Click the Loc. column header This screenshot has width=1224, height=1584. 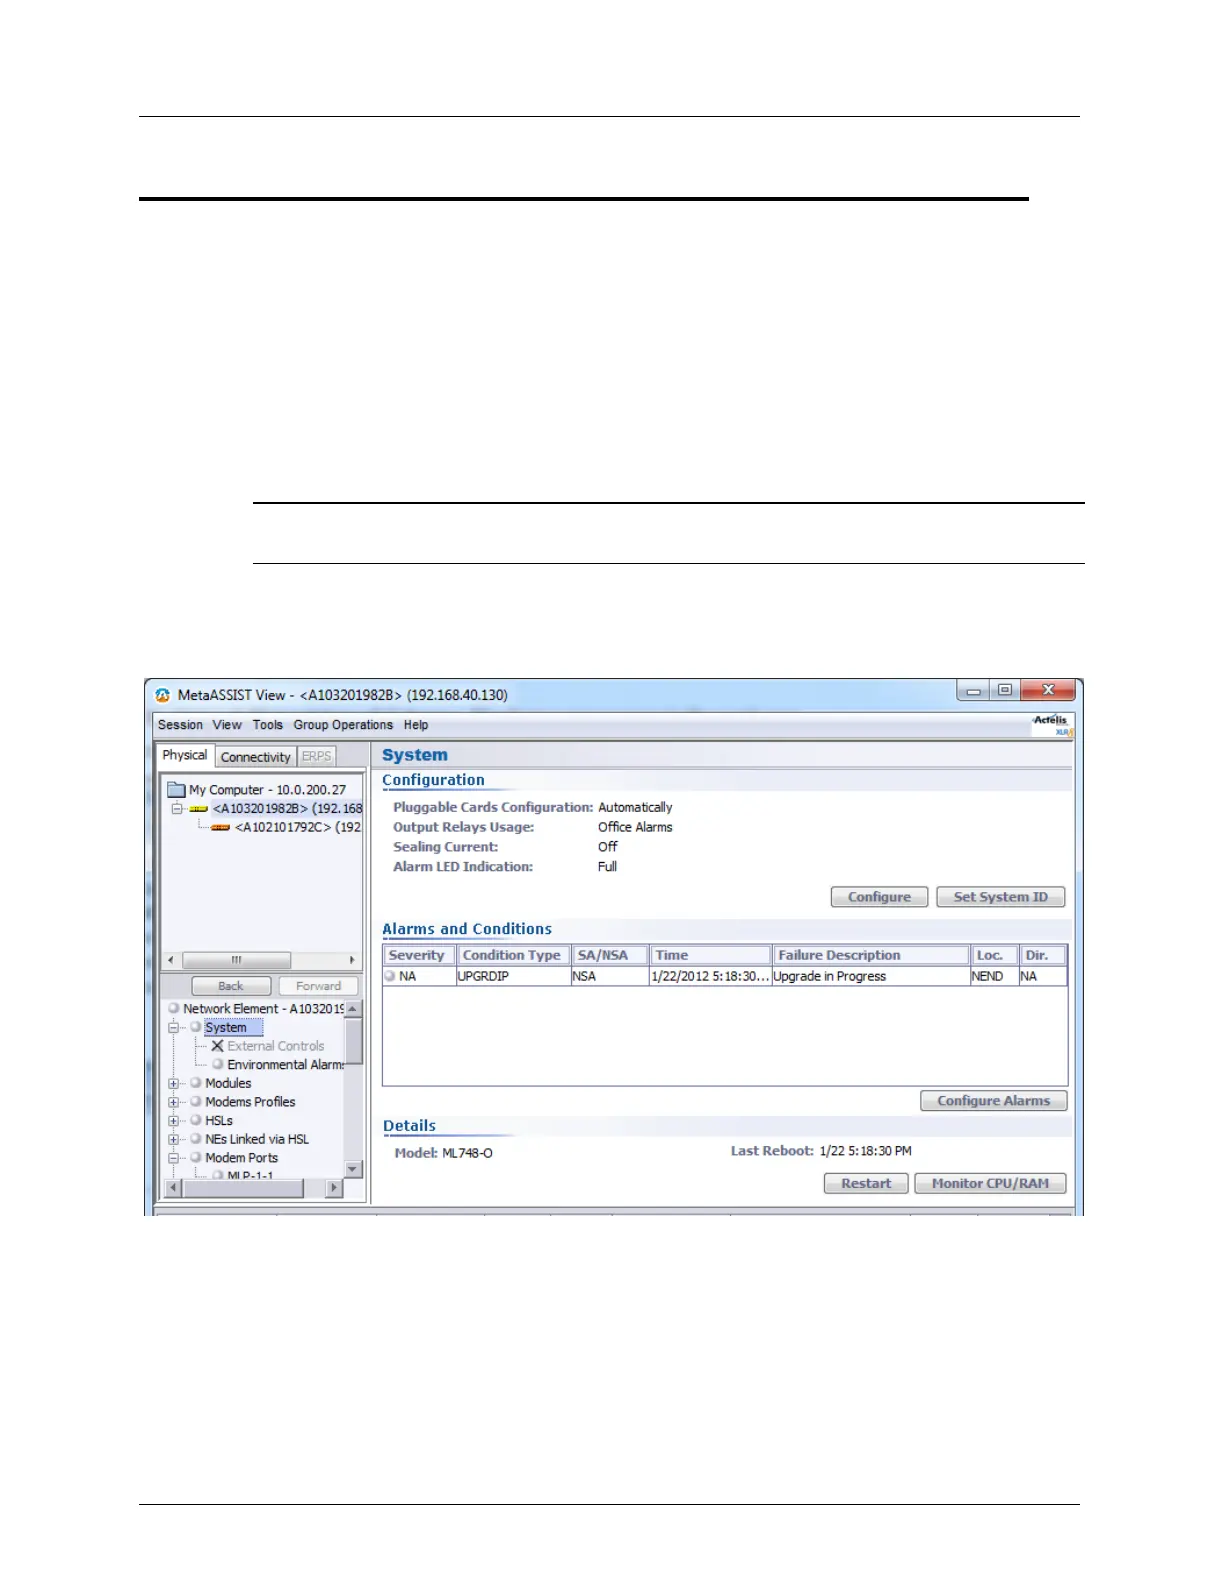(x=995, y=955)
